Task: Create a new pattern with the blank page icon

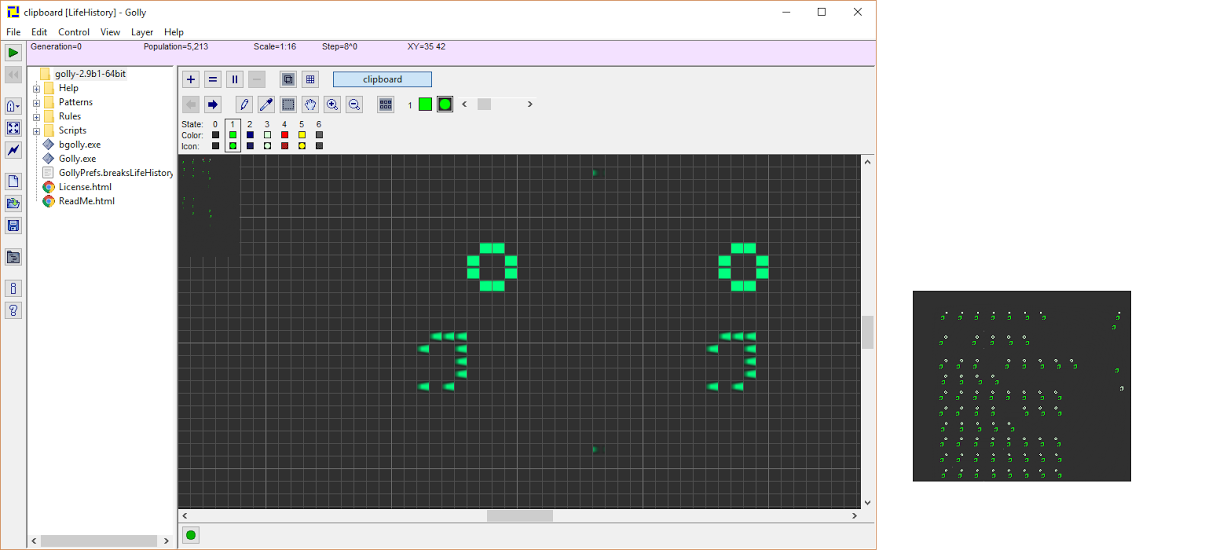Action: pyautogui.click(x=13, y=181)
